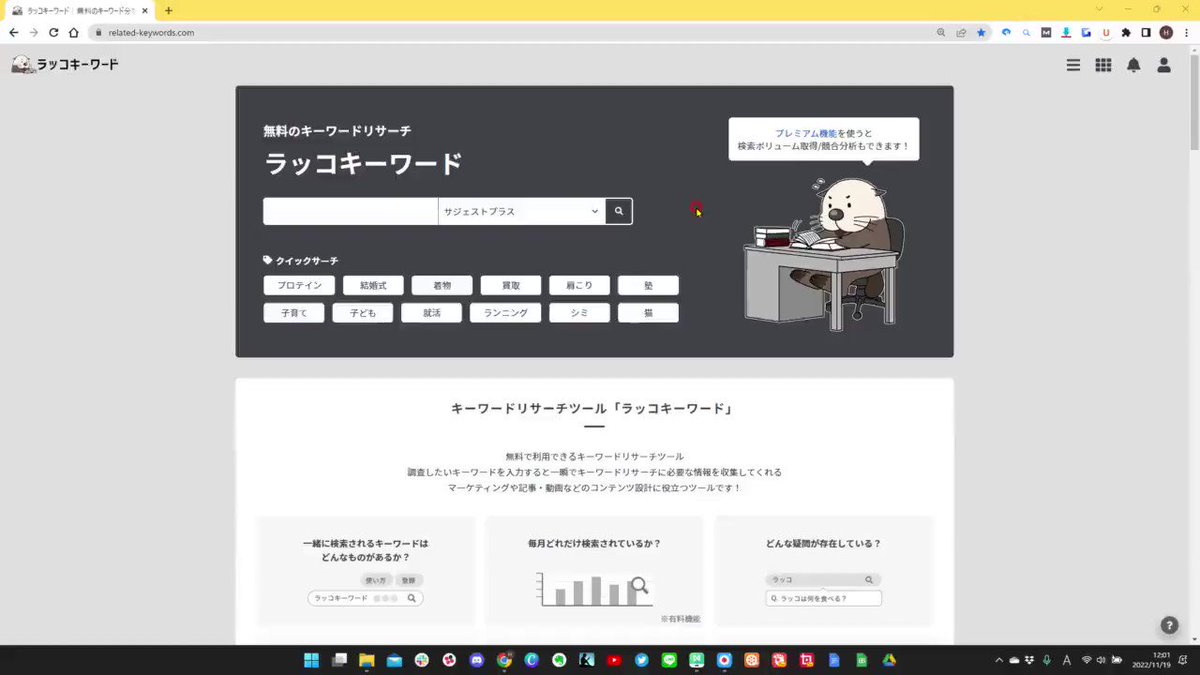Screen dimensions: 1200x675
Task: Open Discord from the taskbar
Action: (476, 660)
